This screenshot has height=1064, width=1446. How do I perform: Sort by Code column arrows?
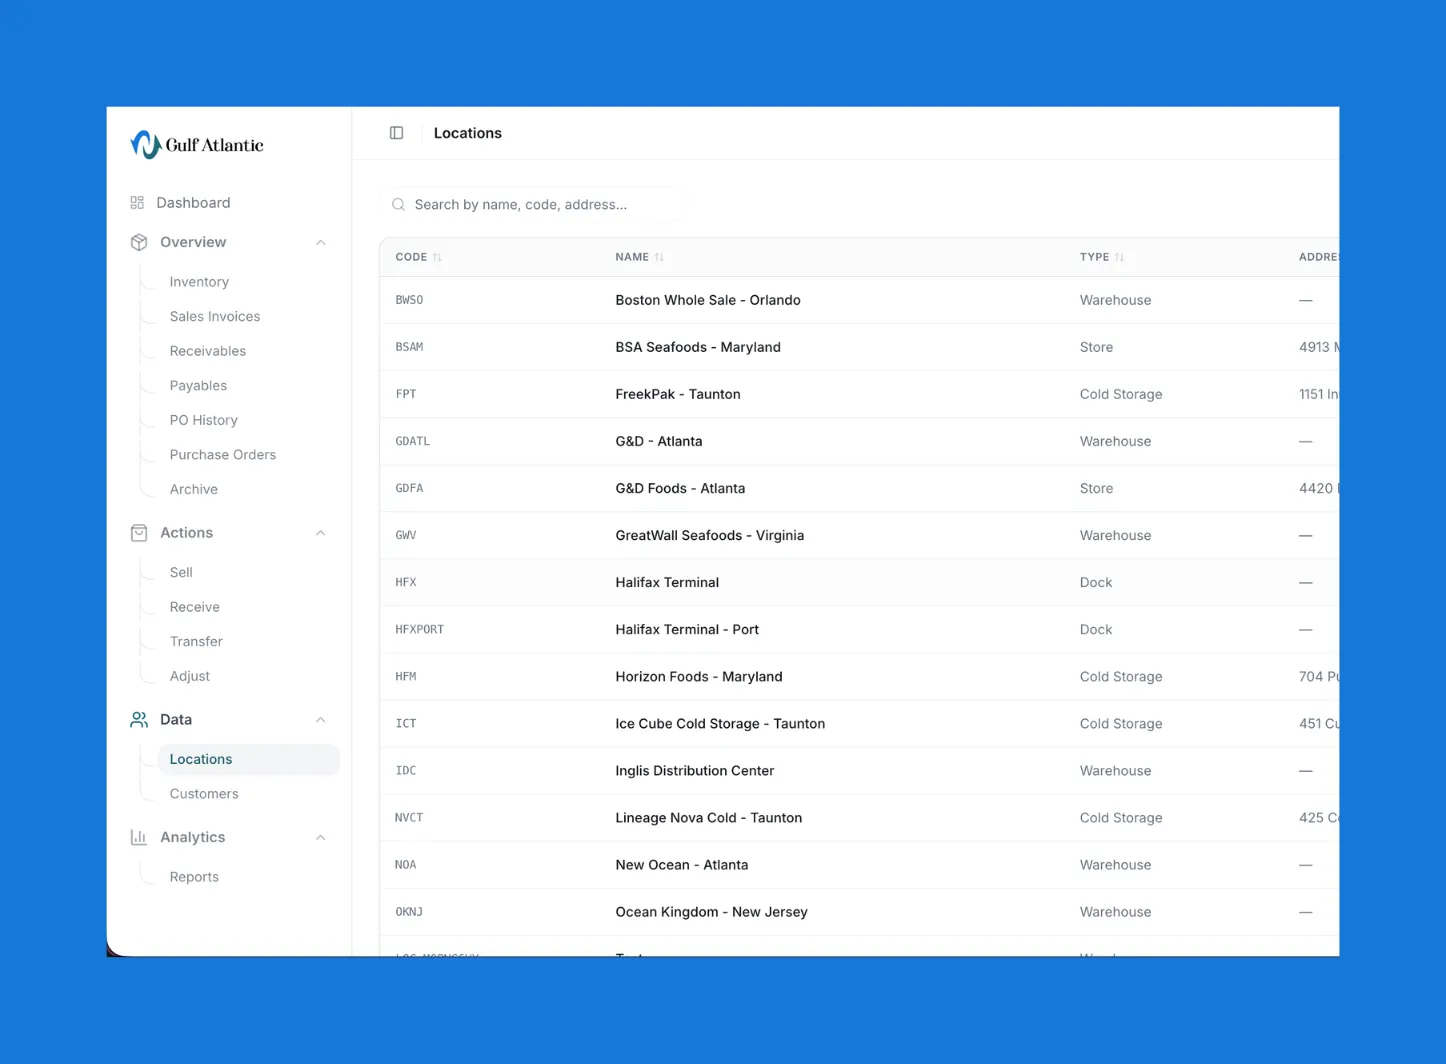click(x=438, y=257)
